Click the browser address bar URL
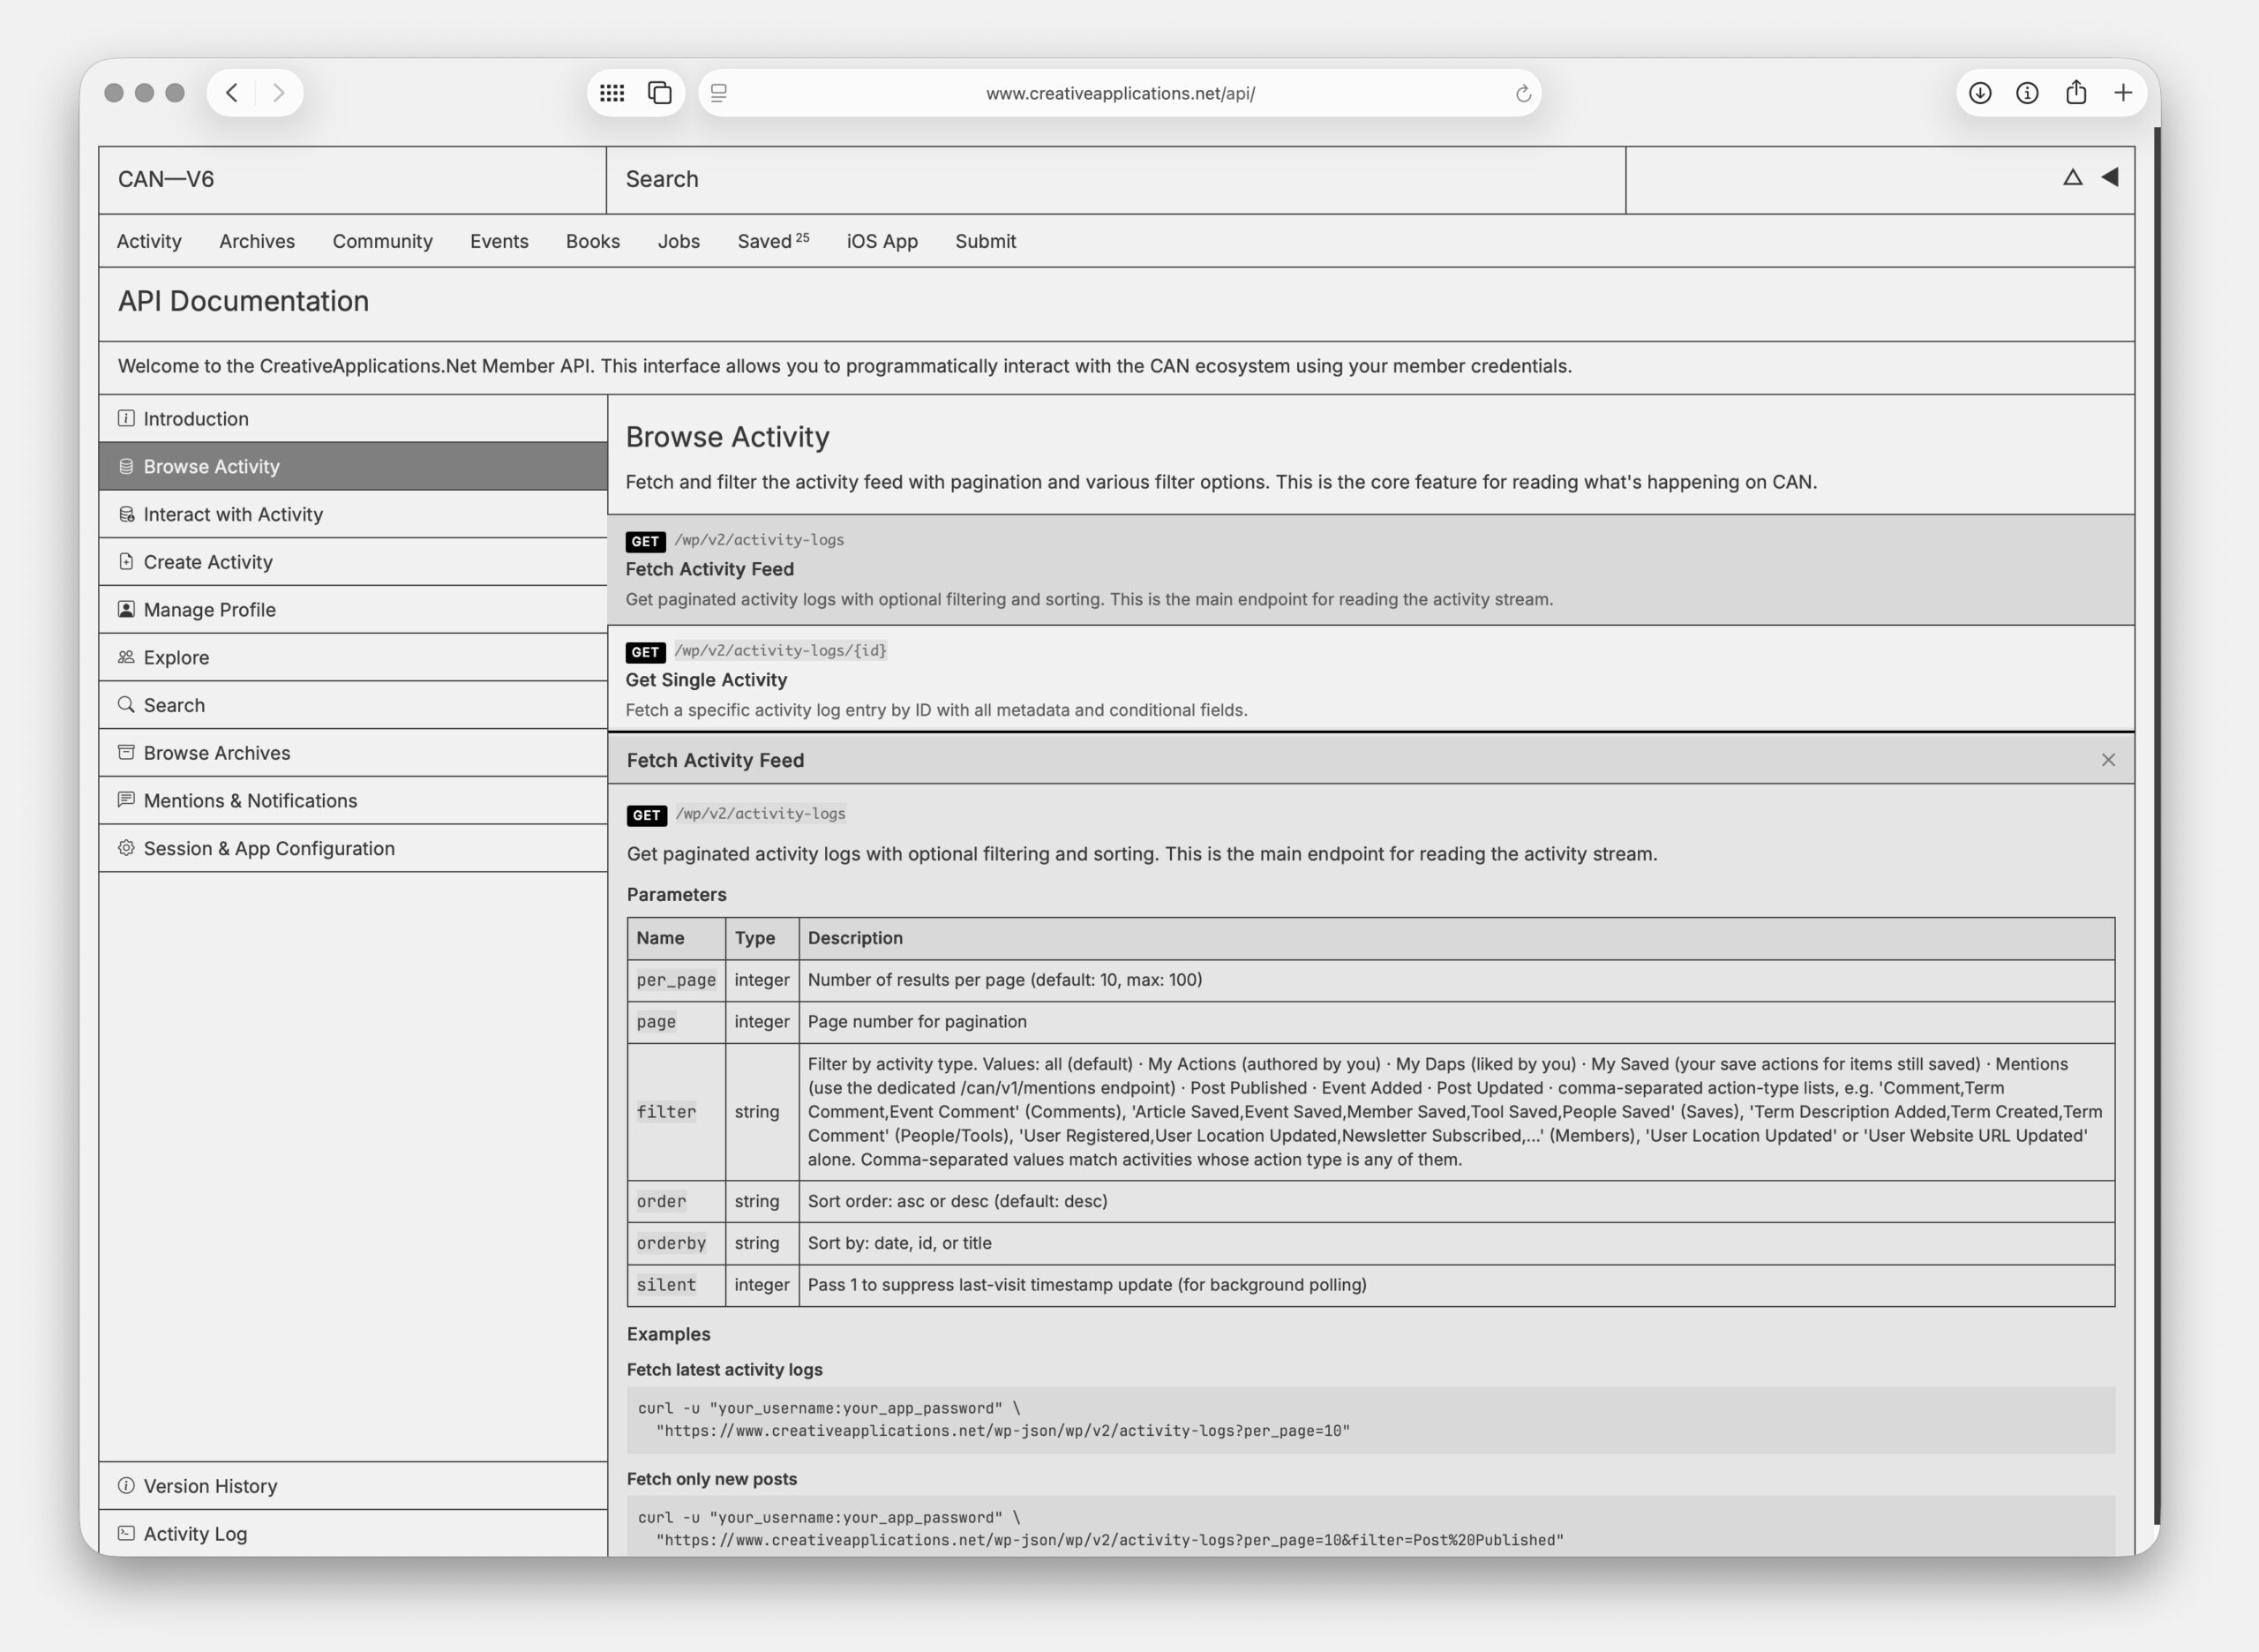This screenshot has width=2259, height=1652. pyautogui.click(x=1120, y=93)
